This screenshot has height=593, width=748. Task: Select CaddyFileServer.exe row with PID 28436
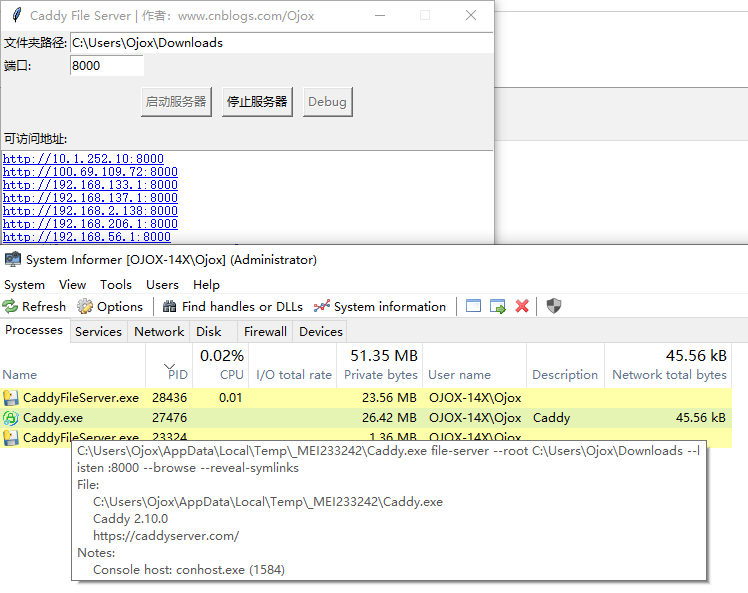pos(366,398)
